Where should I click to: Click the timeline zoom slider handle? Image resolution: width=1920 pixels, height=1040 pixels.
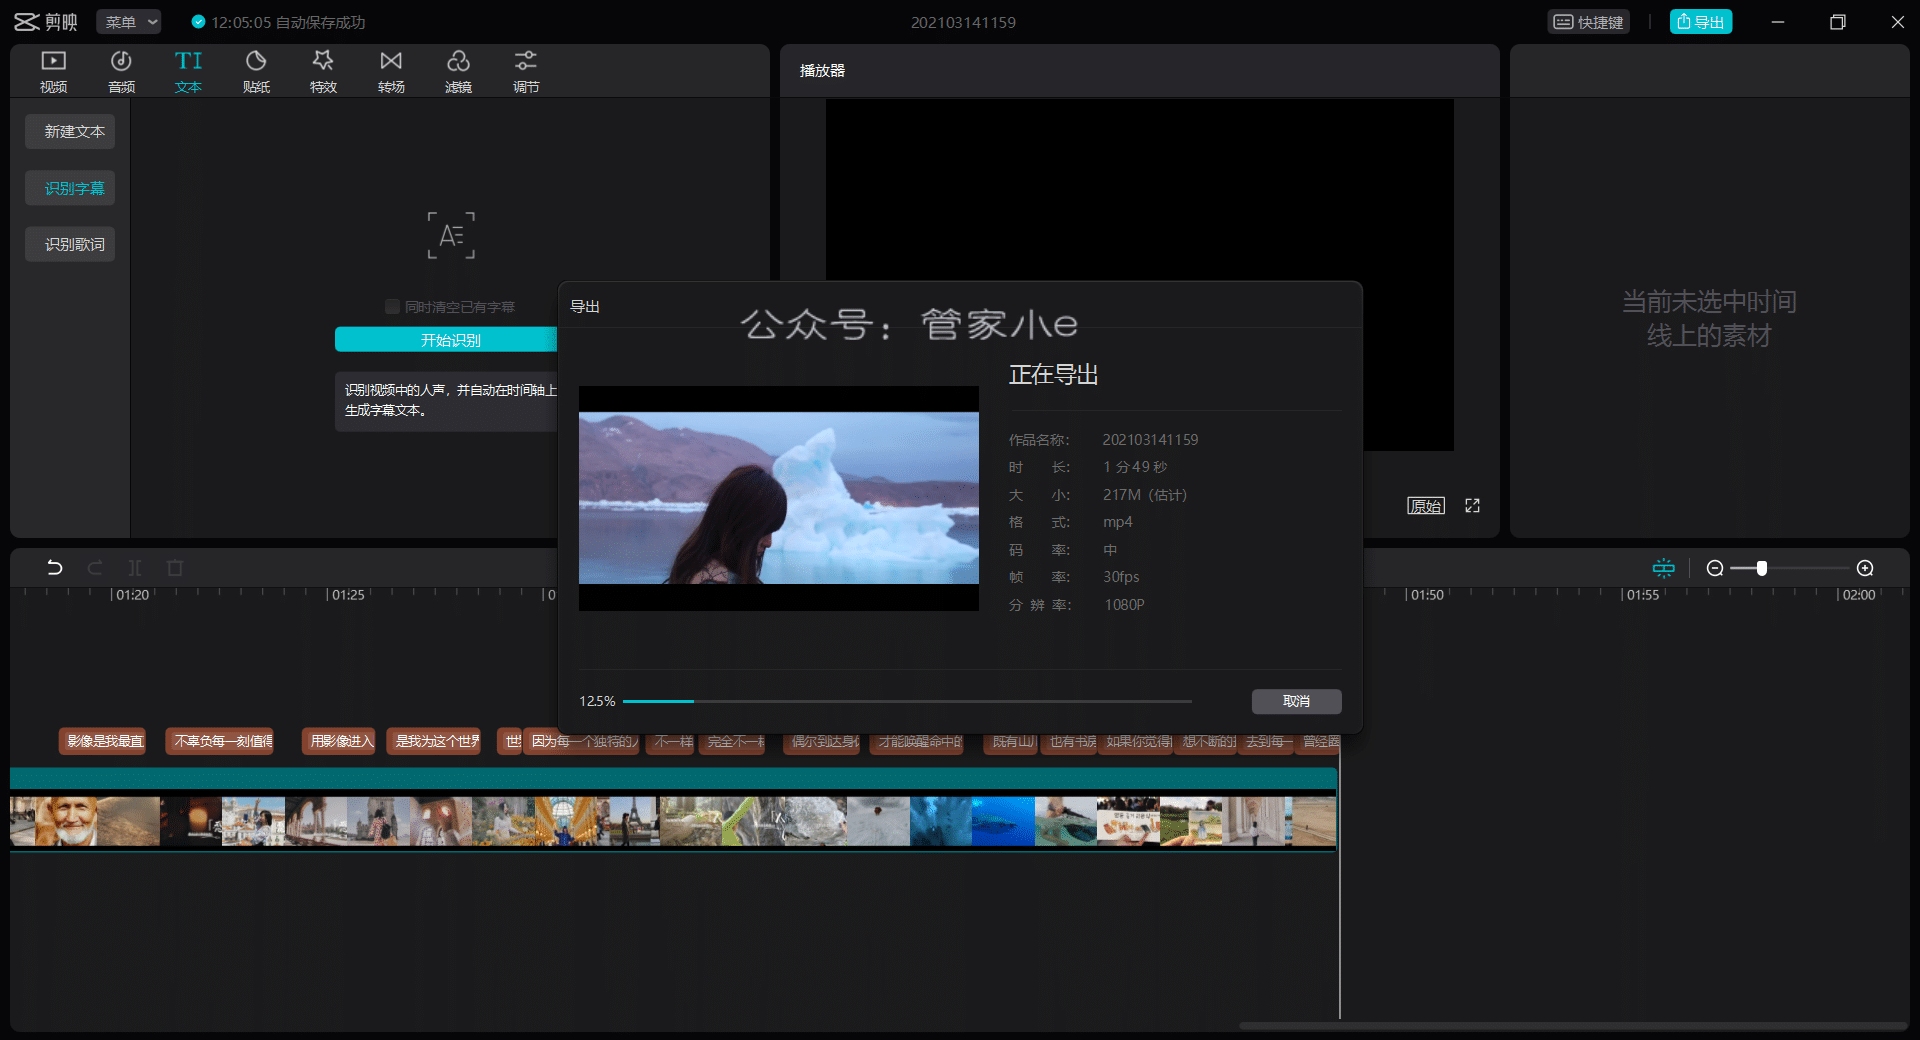[x=1762, y=568]
